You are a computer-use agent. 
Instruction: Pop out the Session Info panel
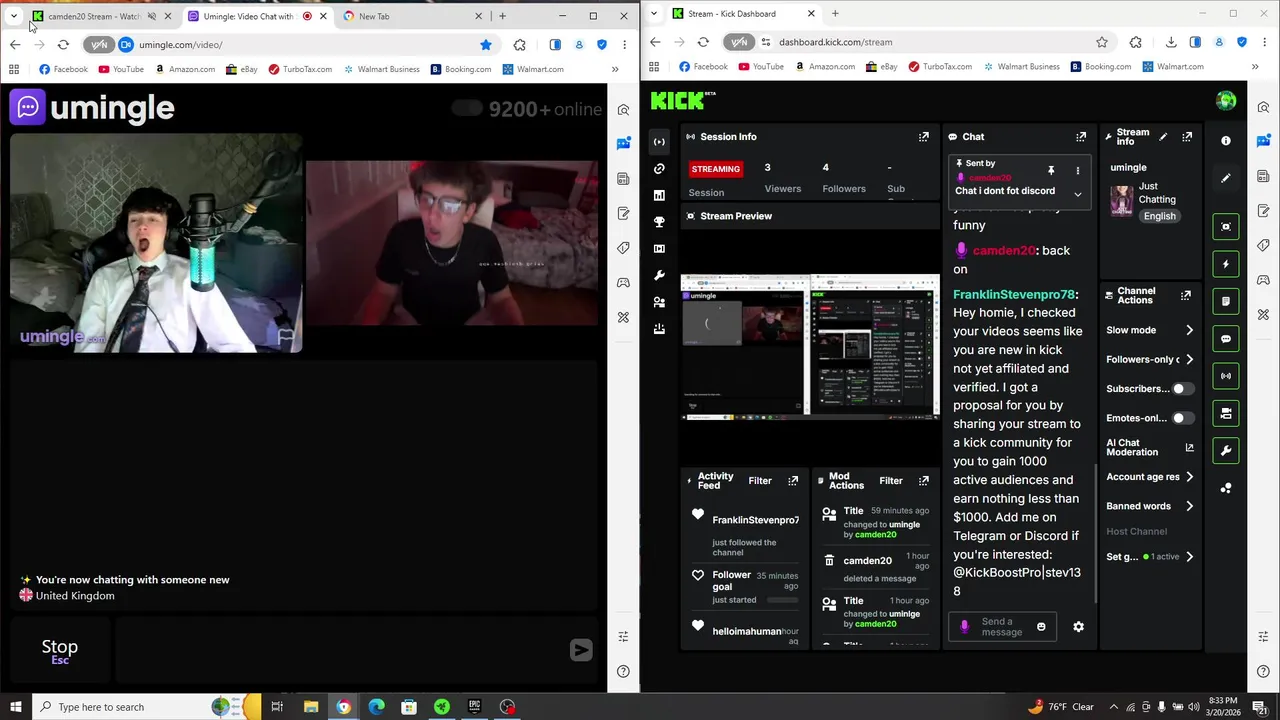[924, 137]
